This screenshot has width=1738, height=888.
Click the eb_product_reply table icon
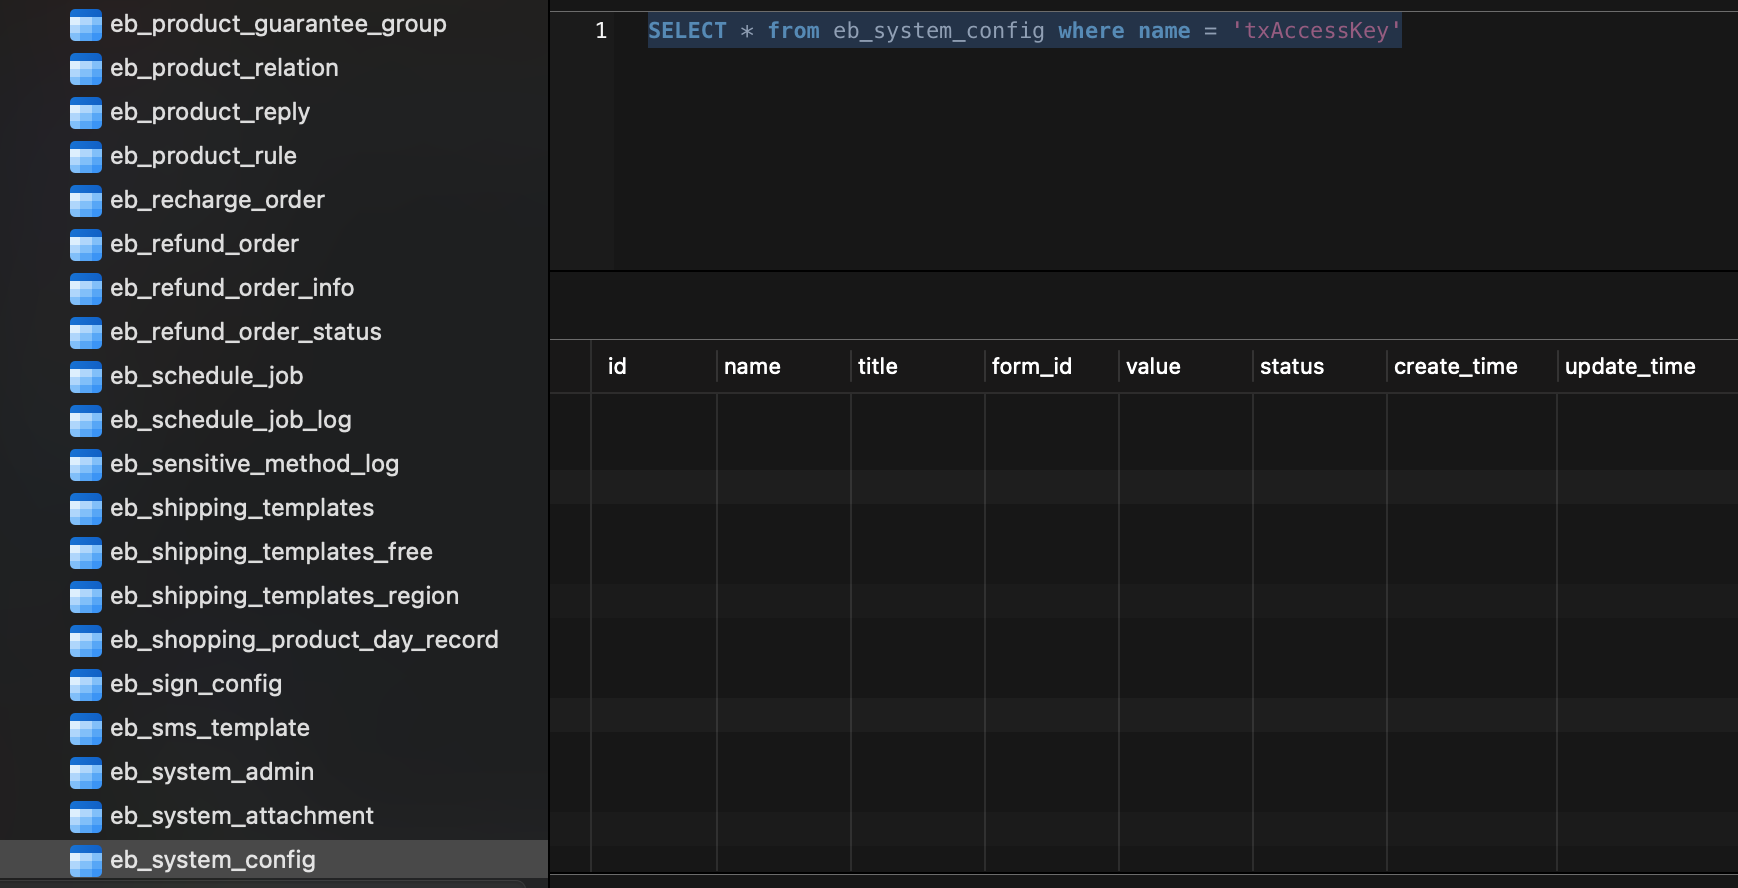coord(86,113)
